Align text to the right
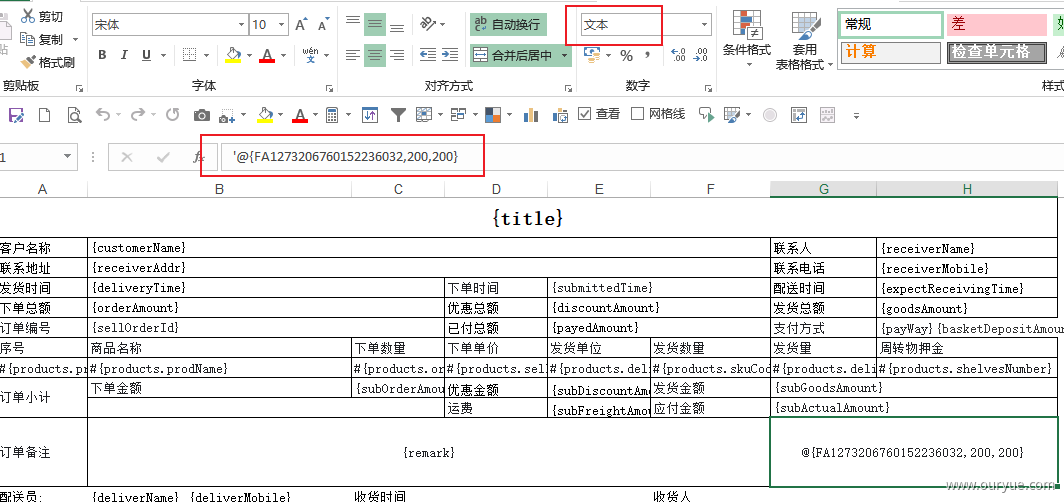Screen dimensions: 1064x502 click(397, 55)
